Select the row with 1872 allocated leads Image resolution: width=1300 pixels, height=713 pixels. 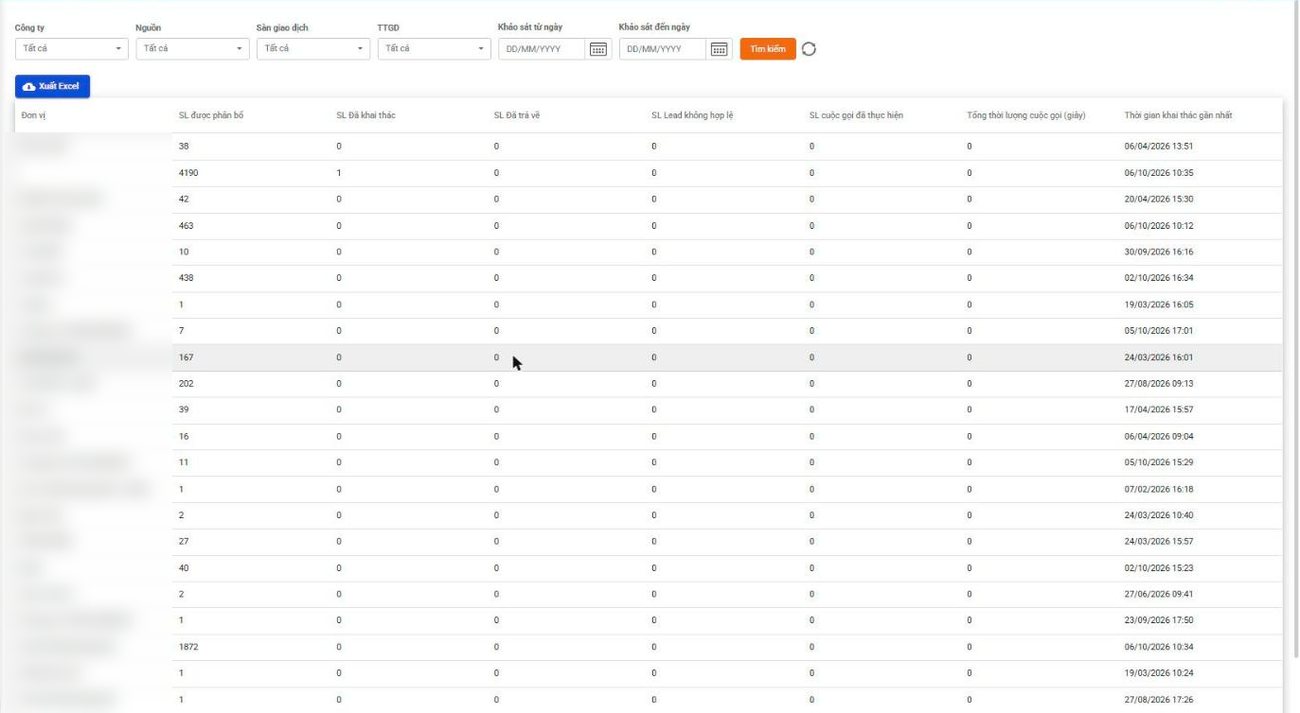point(648,647)
